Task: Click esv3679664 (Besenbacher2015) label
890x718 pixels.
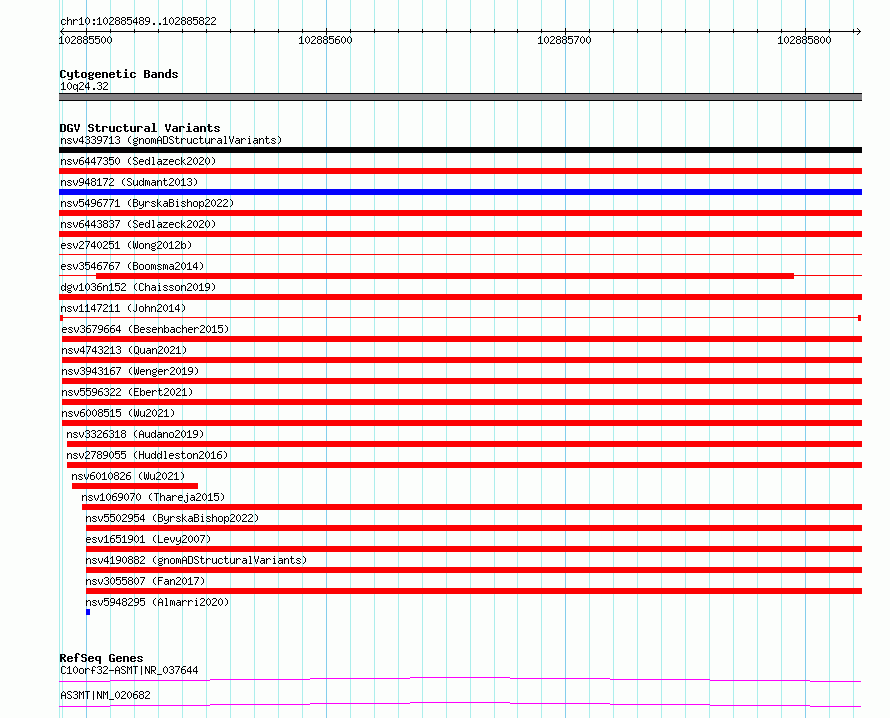Action: click(x=145, y=329)
